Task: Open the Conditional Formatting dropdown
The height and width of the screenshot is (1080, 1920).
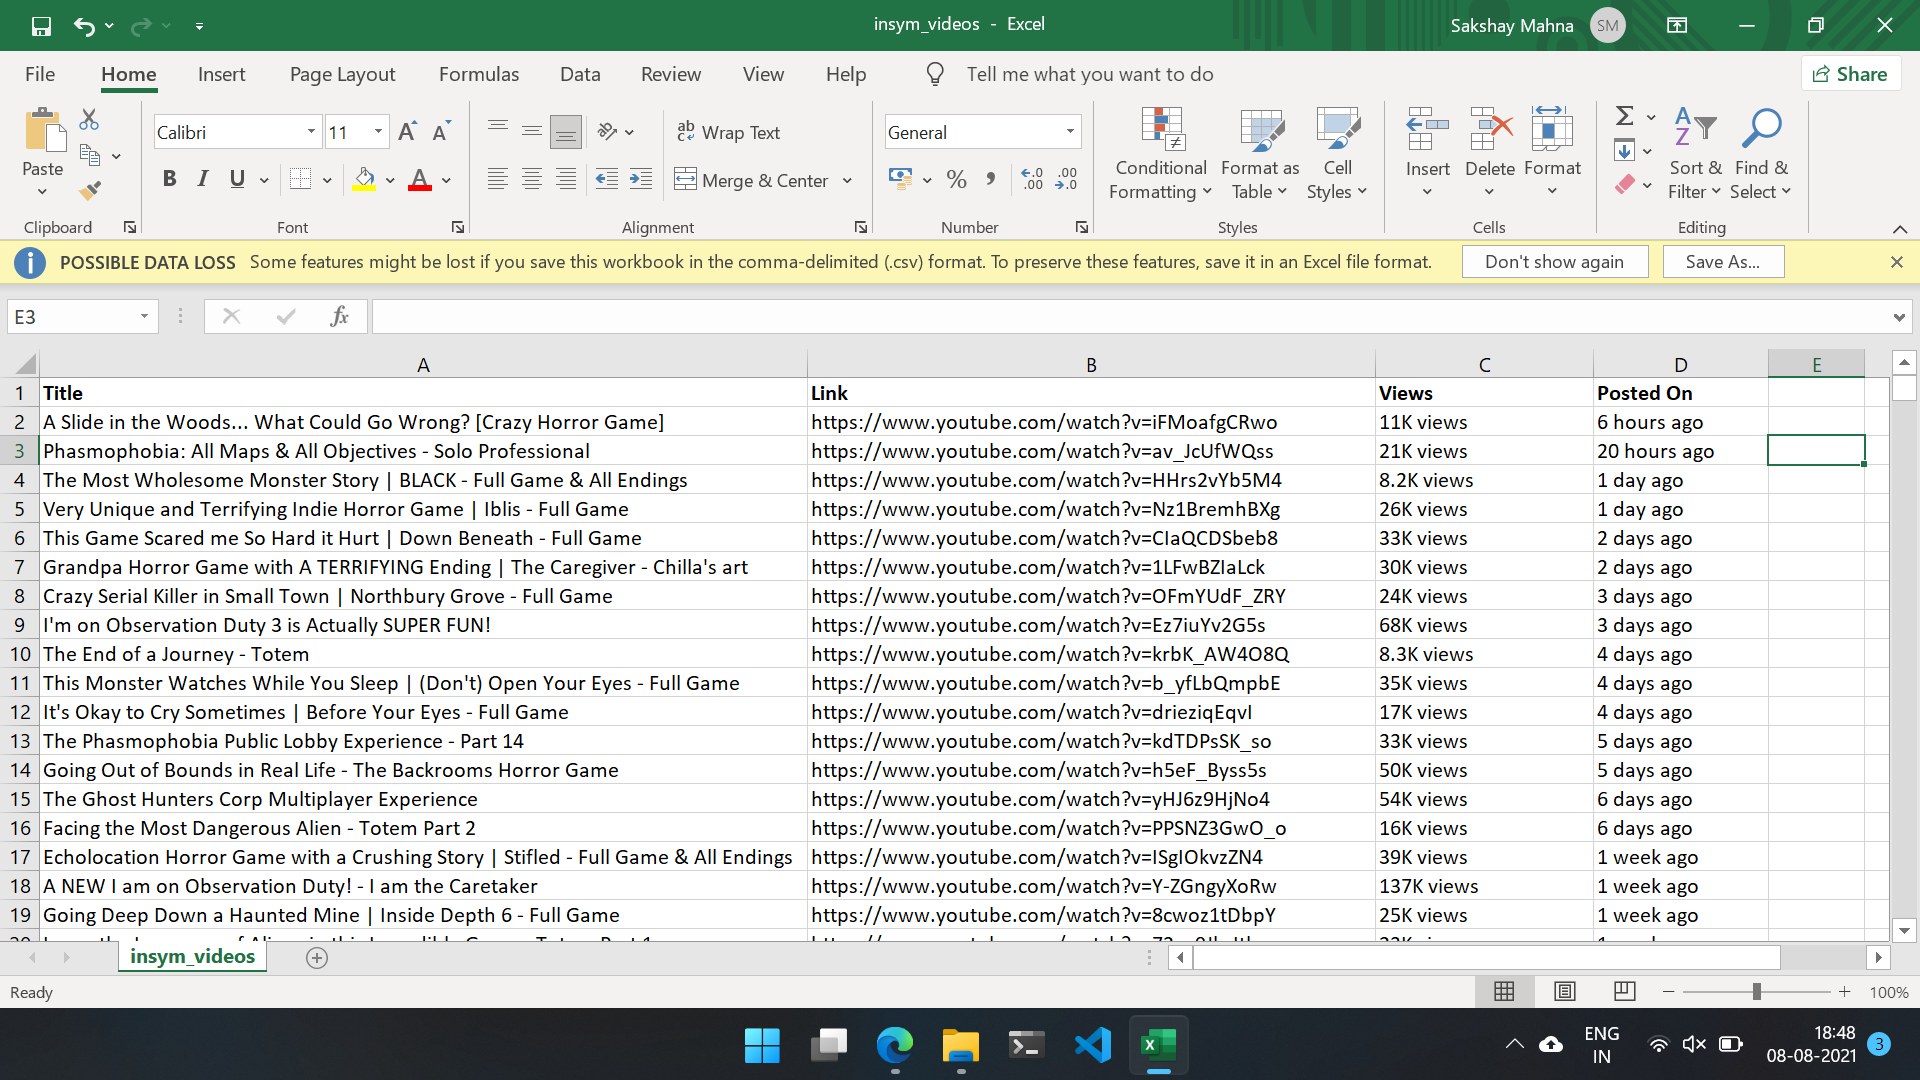Action: click(1161, 154)
